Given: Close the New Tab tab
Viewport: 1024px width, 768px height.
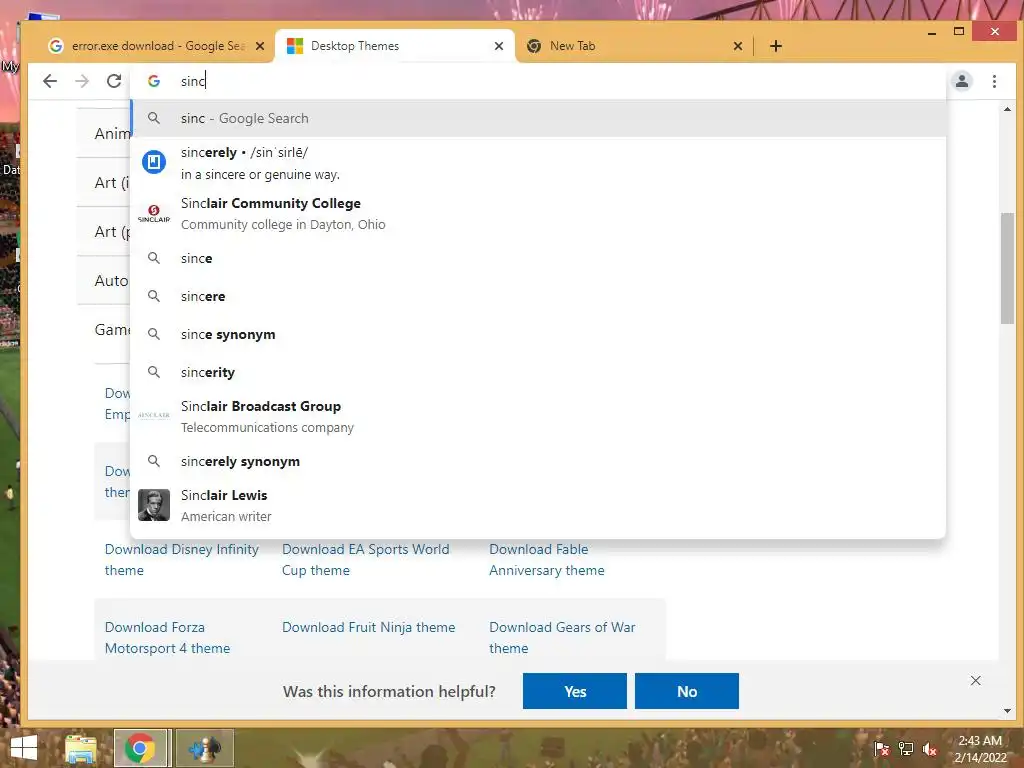Looking at the screenshot, I should click(738, 46).
